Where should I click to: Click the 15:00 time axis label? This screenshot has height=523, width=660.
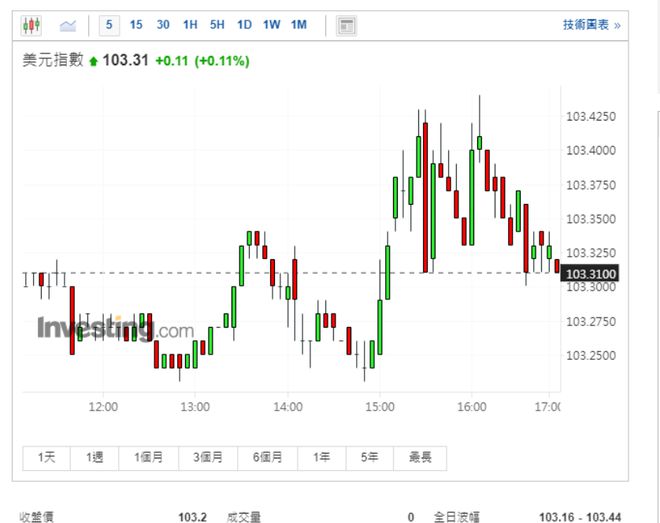click(x=380, y=407)
